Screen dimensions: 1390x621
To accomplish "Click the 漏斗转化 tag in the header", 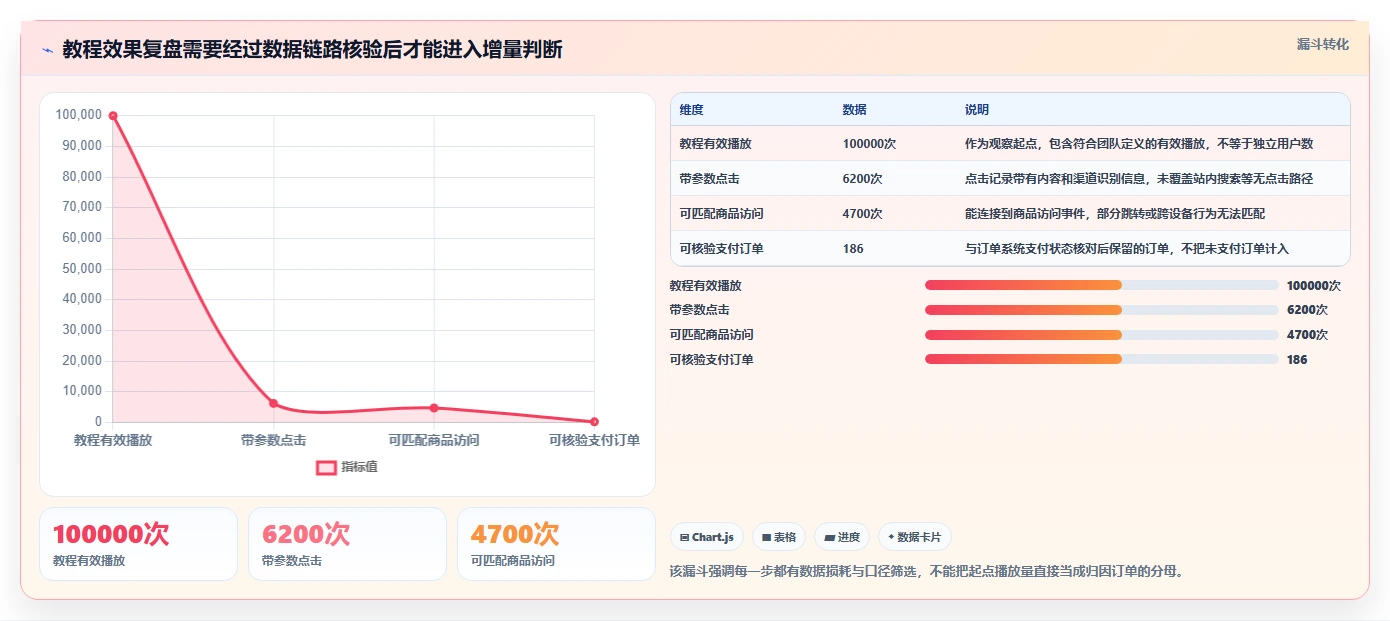I will (x=1322, y=44).
